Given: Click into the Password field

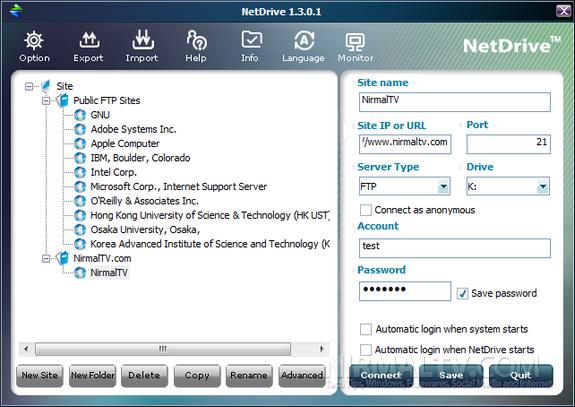Looking at the screenshot, I should click(405, 291).
